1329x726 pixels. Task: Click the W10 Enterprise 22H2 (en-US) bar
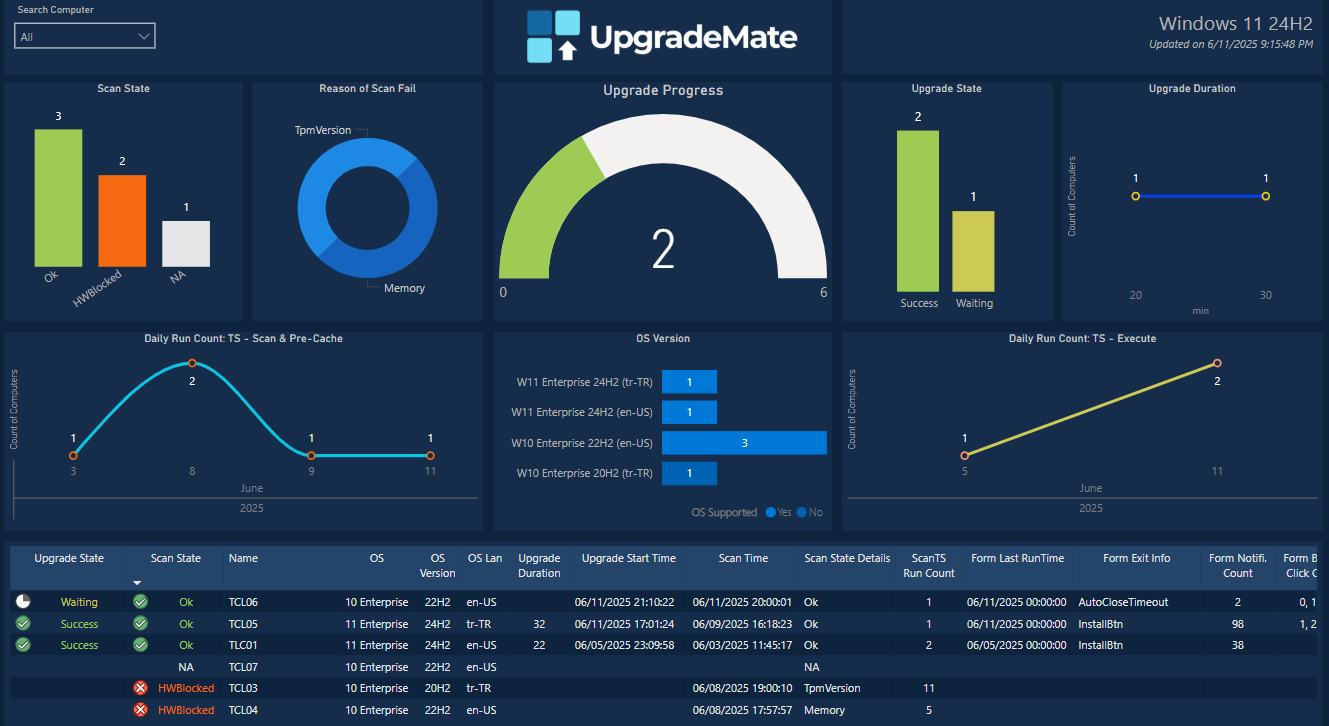click(744, 442)
